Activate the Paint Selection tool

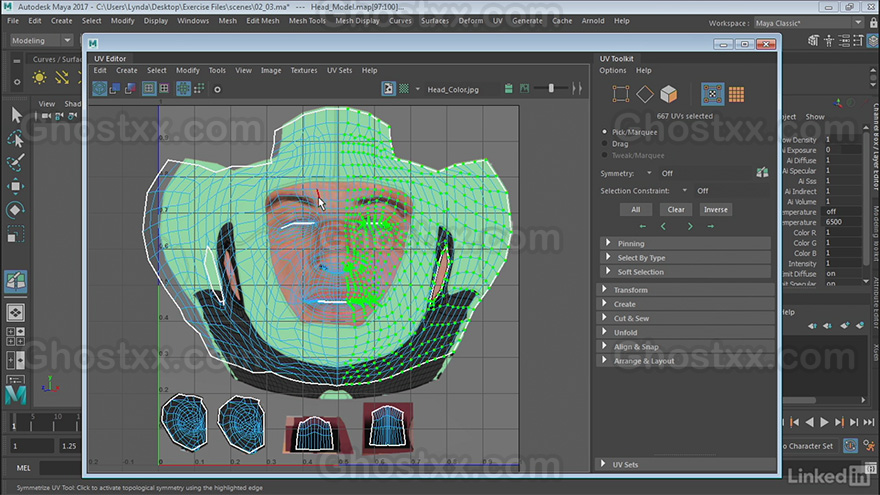[x=16, y=162]
